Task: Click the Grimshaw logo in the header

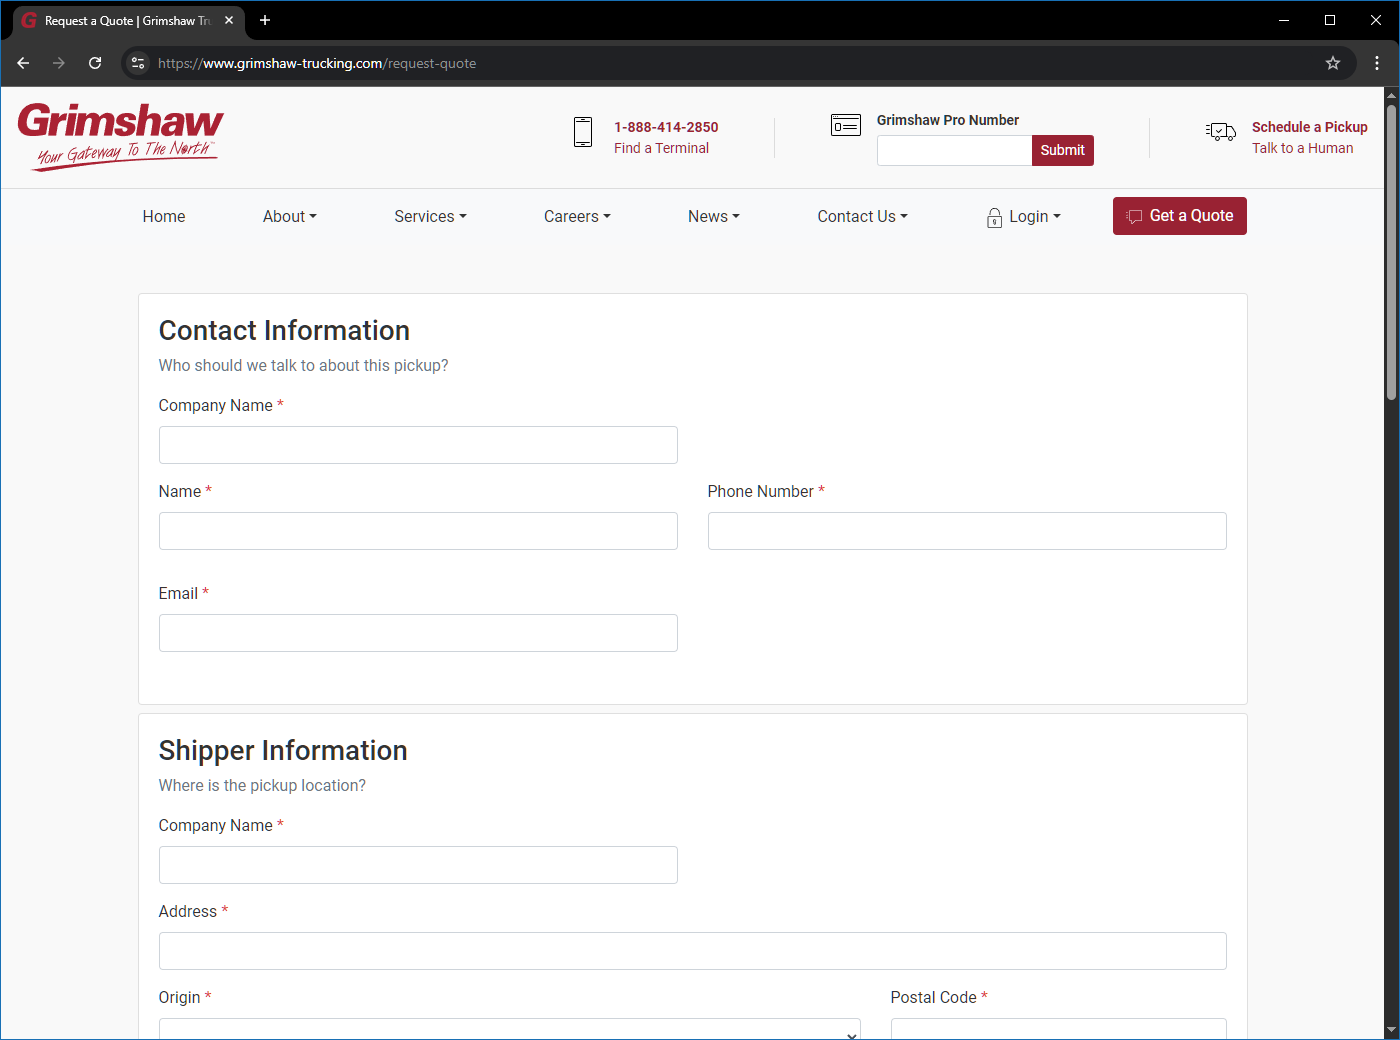Action: [x=121, y=137]
